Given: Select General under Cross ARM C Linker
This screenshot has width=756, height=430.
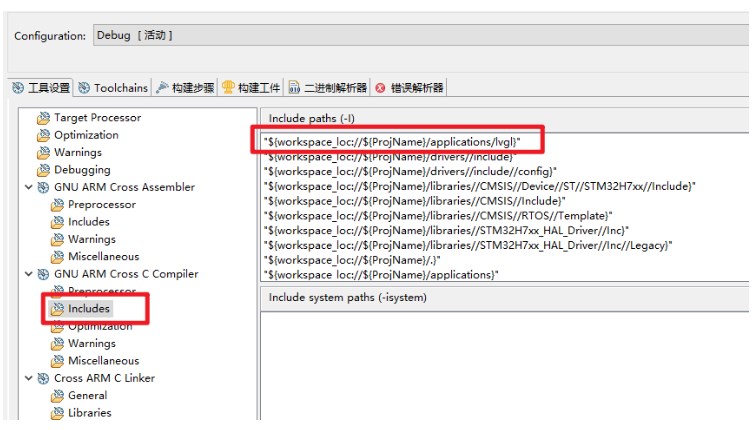Looking at the screenshot, I should click(x=88, y=395).
